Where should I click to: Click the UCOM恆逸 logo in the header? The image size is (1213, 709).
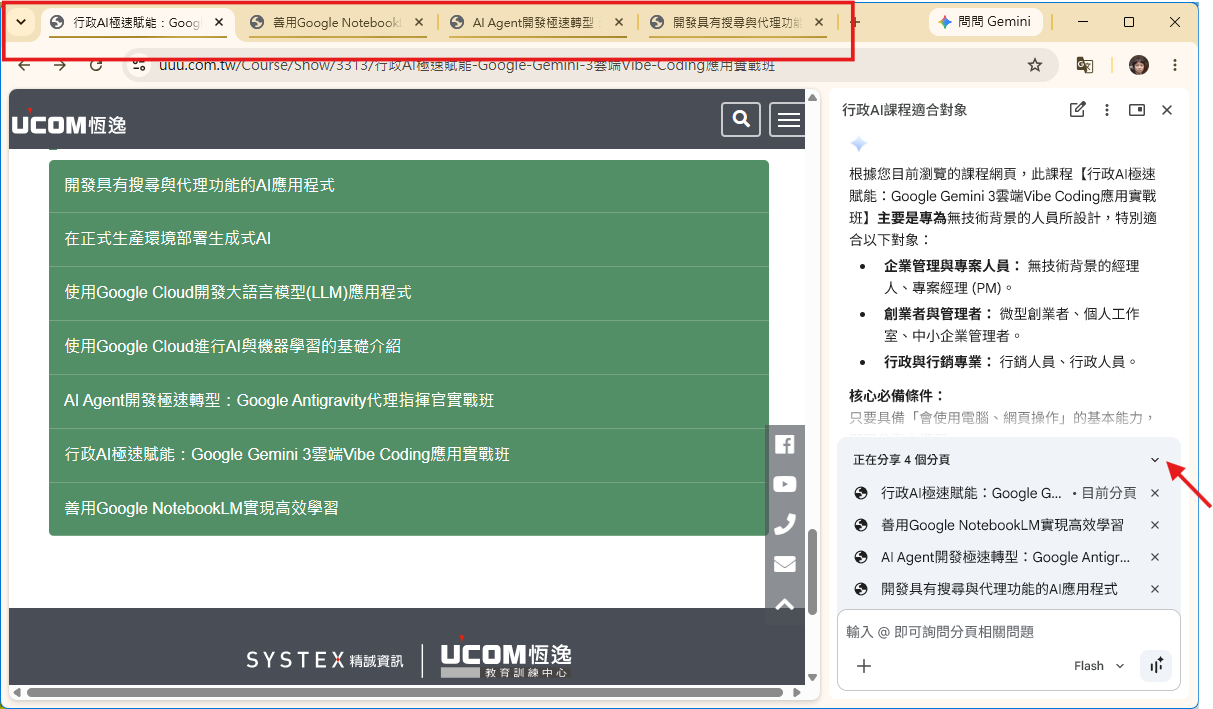click(x=69, y=121)
